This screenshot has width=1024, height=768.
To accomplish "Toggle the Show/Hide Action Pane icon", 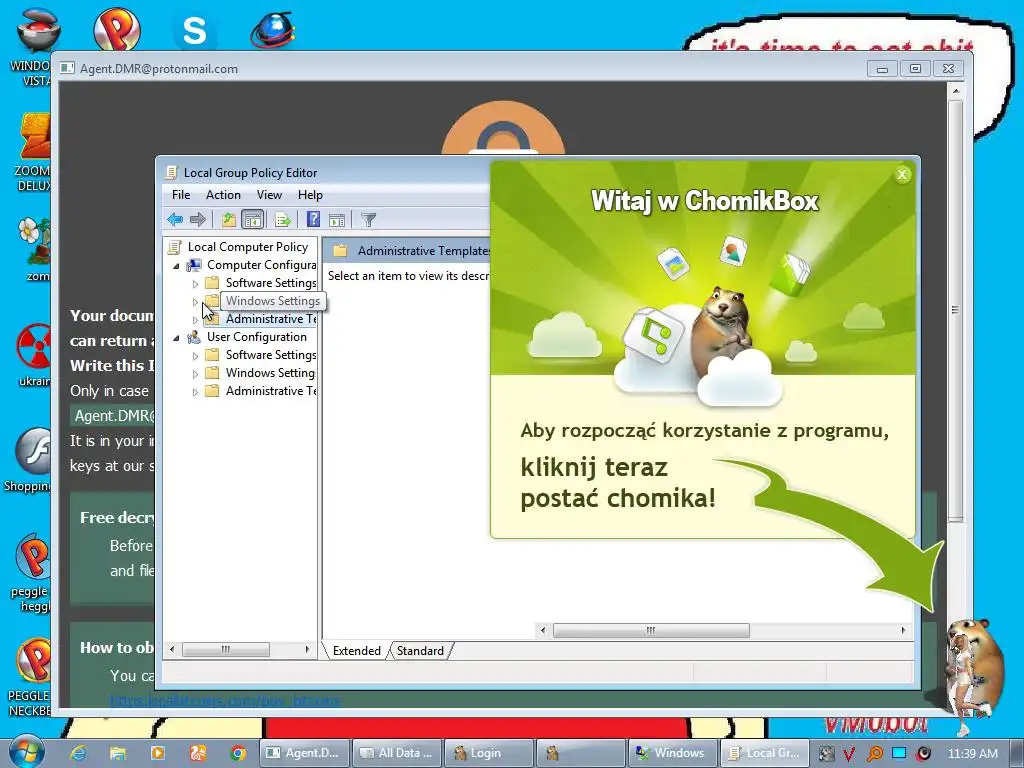I will 337,219.
